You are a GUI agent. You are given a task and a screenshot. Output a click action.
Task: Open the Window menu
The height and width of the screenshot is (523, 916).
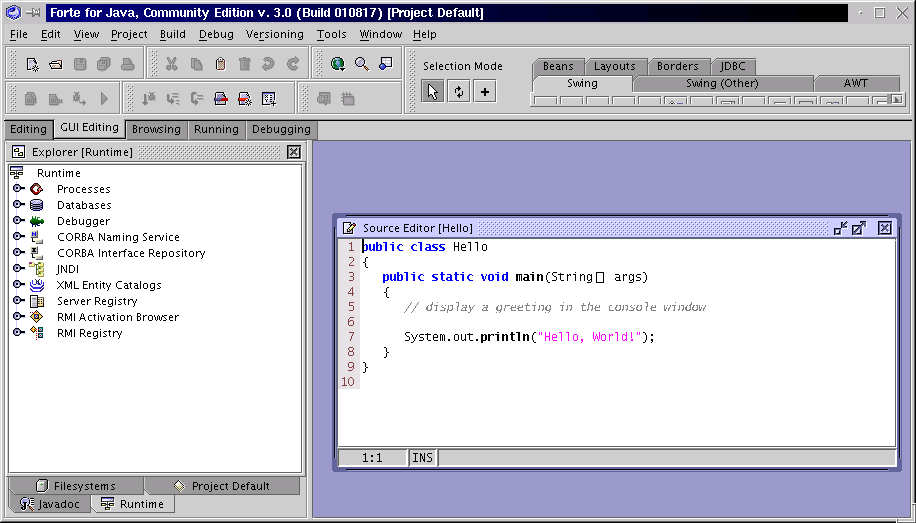[x=380, y=34]
